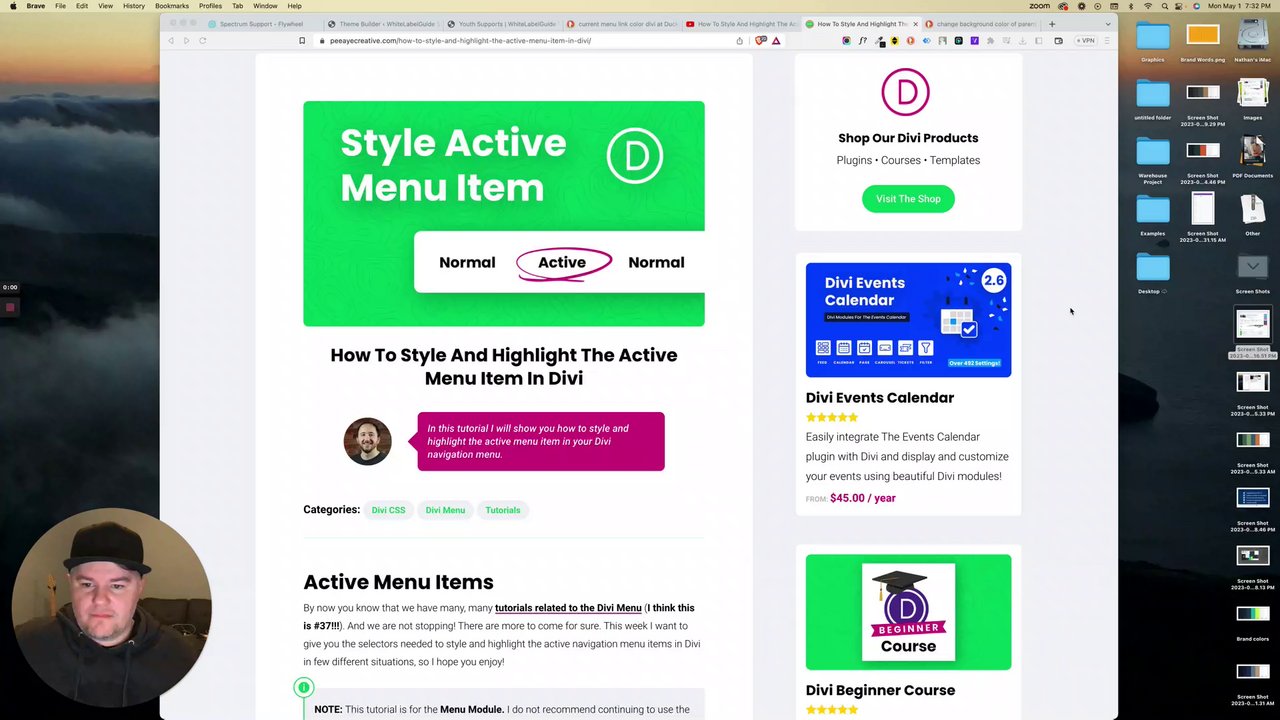Follow tutorials related to the Divi Menu link
Image resolution: width=1280 pixels, height=720 pixels.
pos(568,608)
